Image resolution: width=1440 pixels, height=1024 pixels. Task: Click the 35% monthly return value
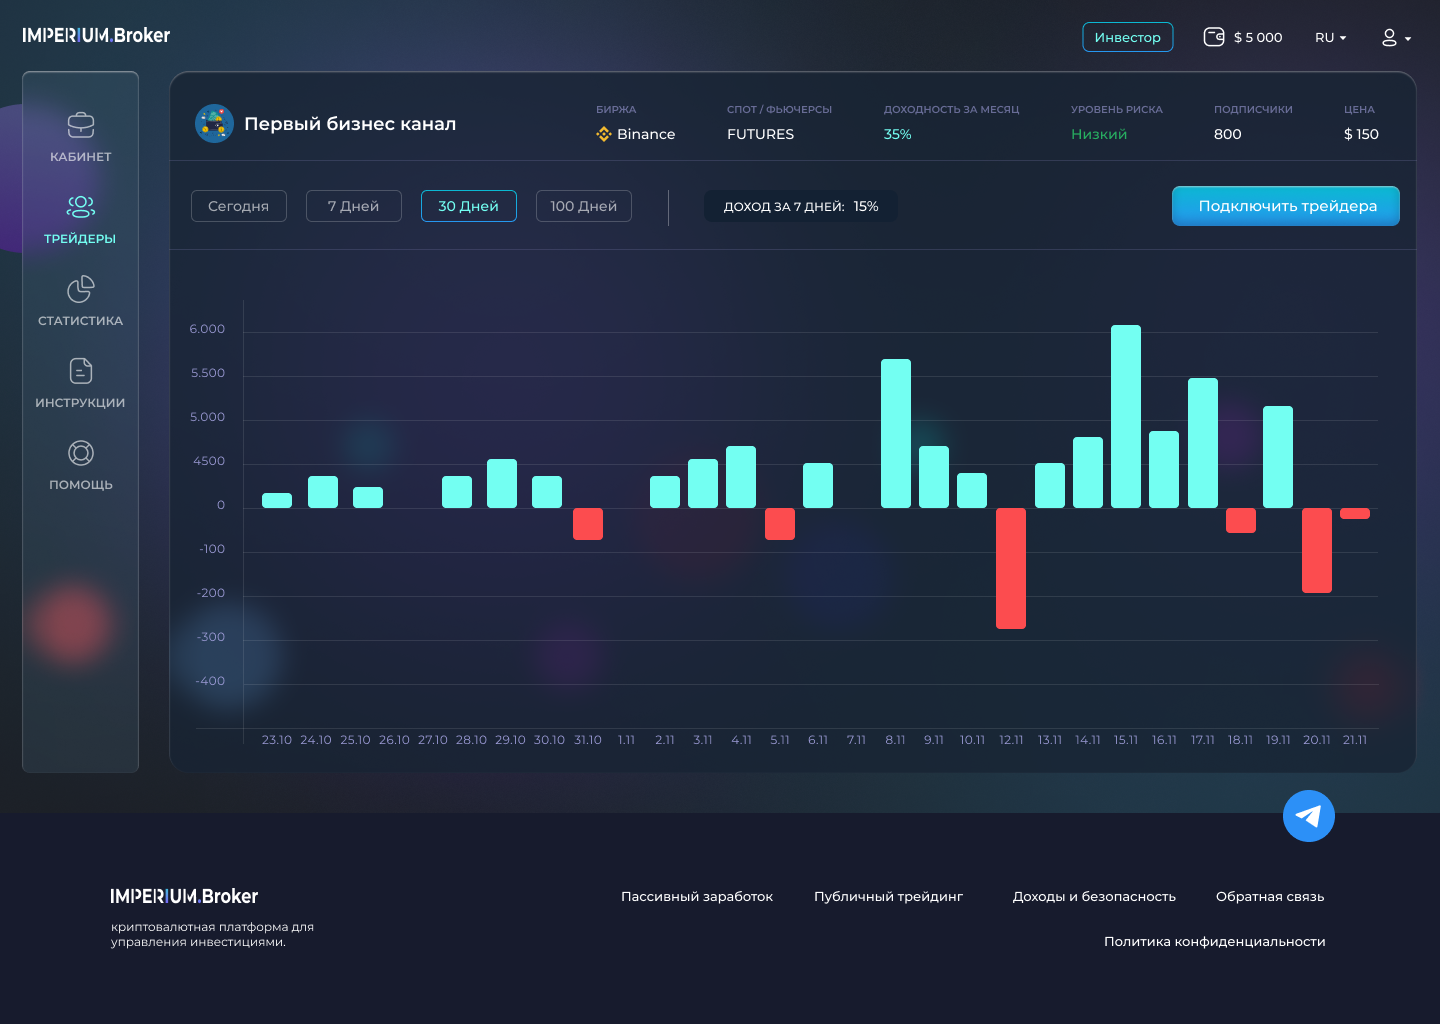[897, 134]
